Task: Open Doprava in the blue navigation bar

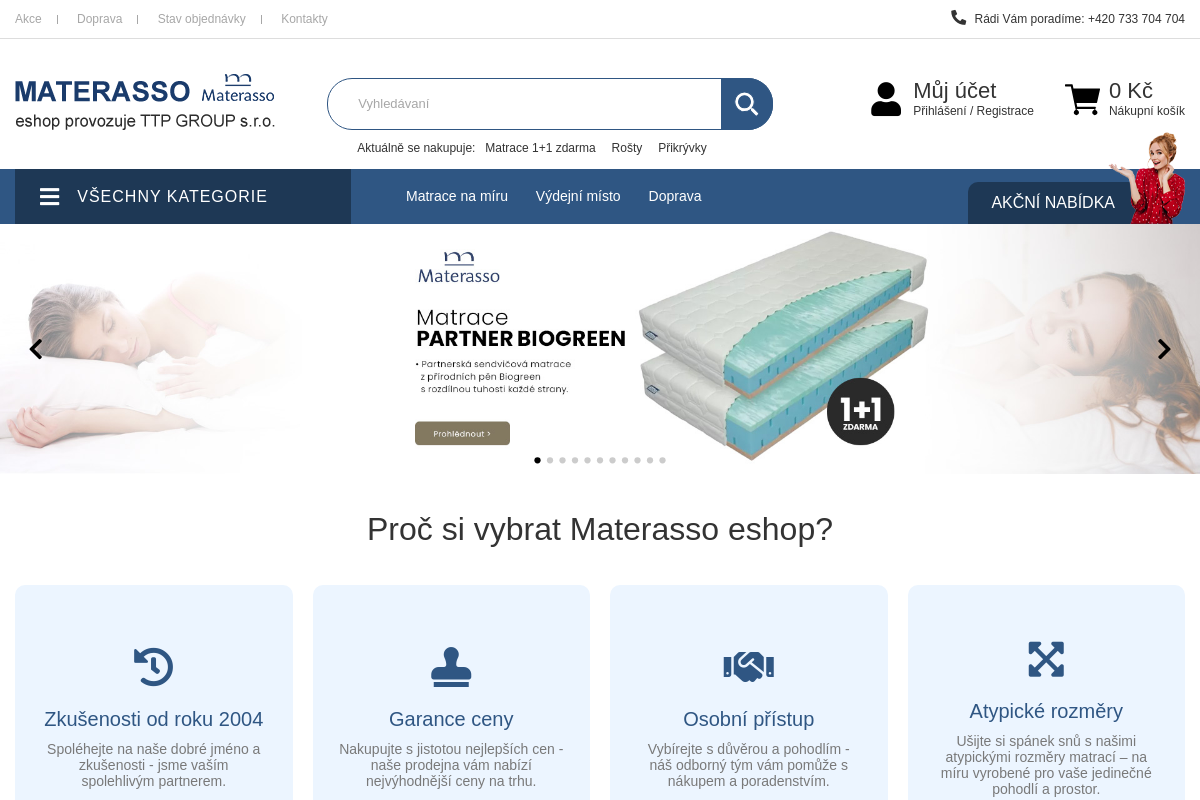Action: coord(675,196)
